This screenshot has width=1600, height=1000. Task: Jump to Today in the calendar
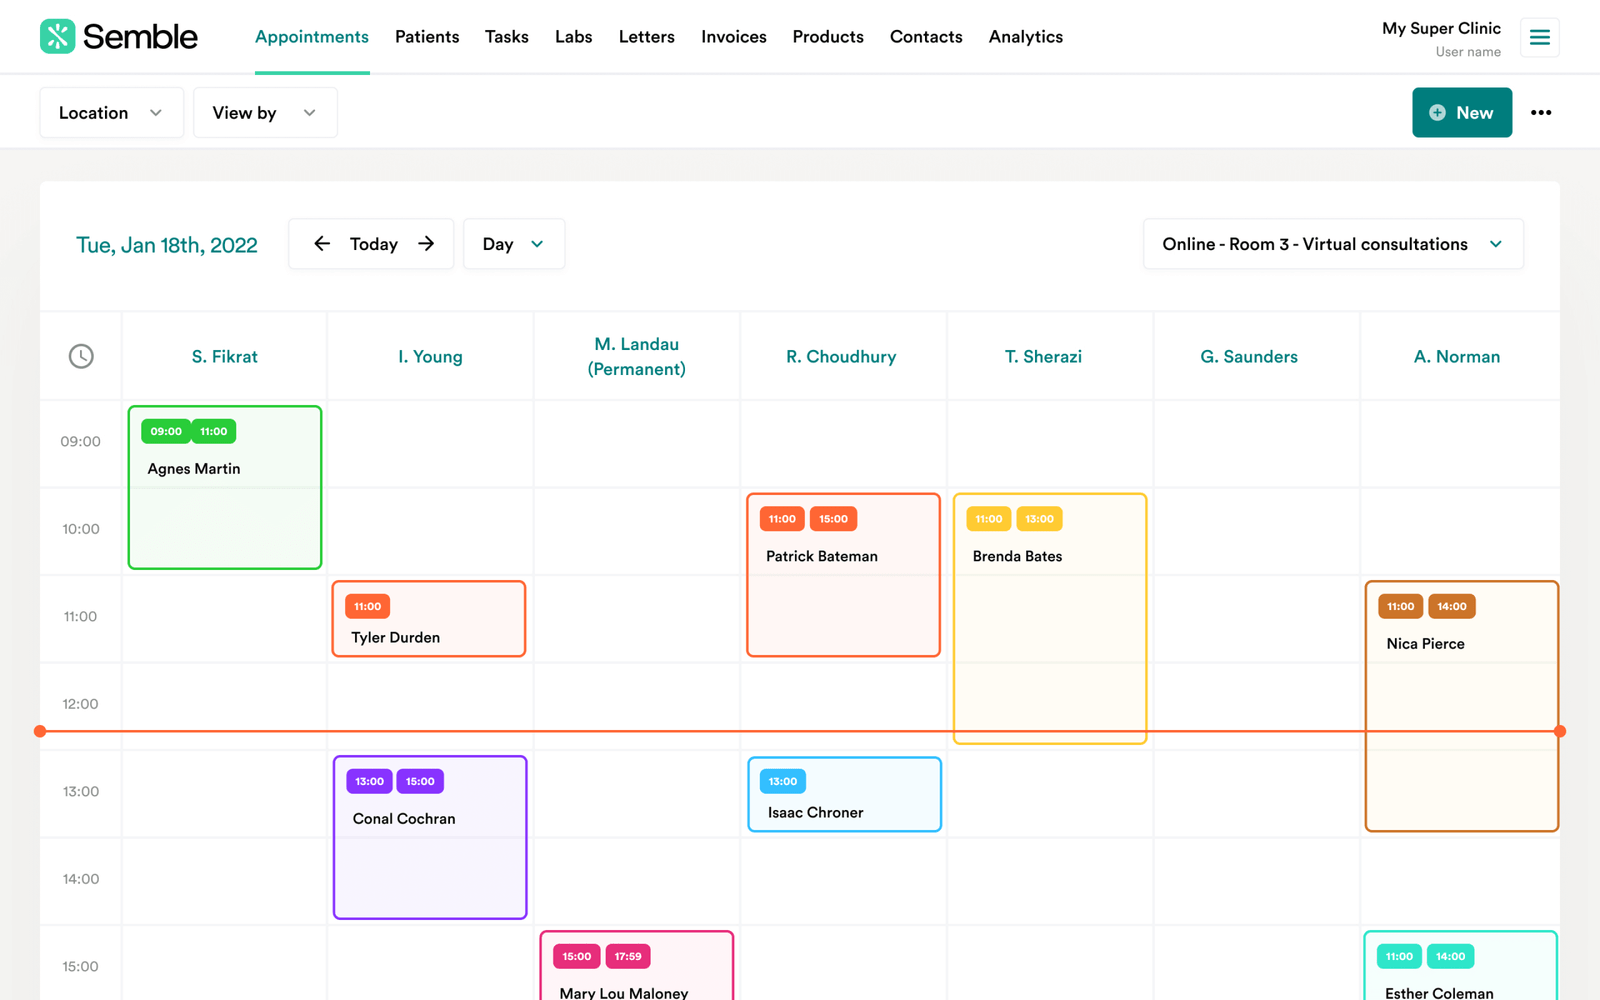coord(373,244)
